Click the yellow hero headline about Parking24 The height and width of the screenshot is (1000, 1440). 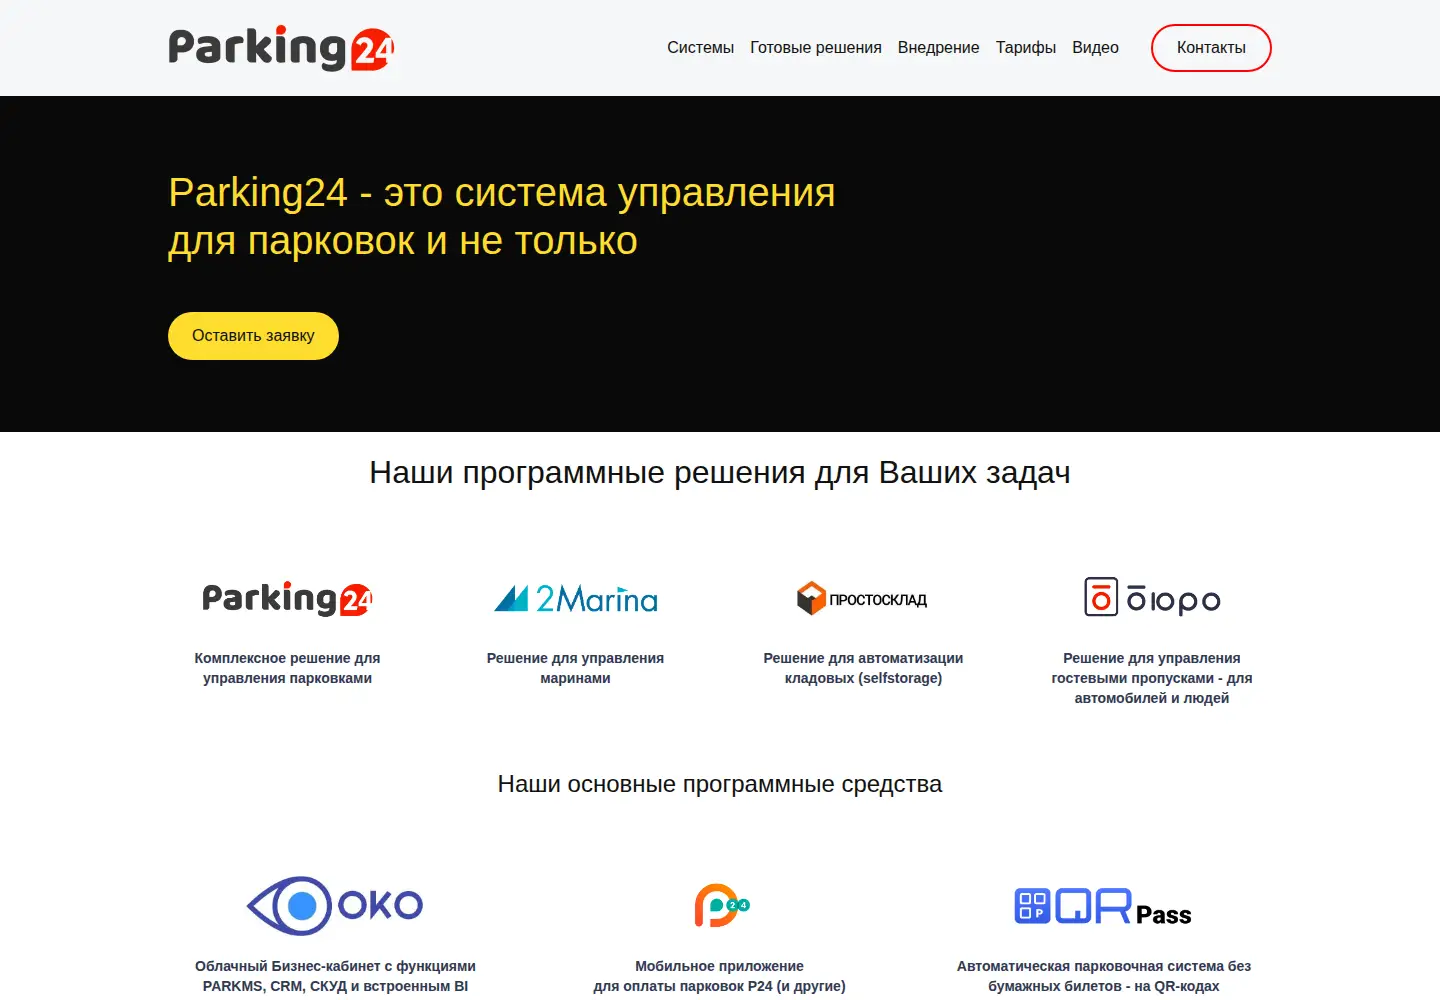click(x=502, y=216)
